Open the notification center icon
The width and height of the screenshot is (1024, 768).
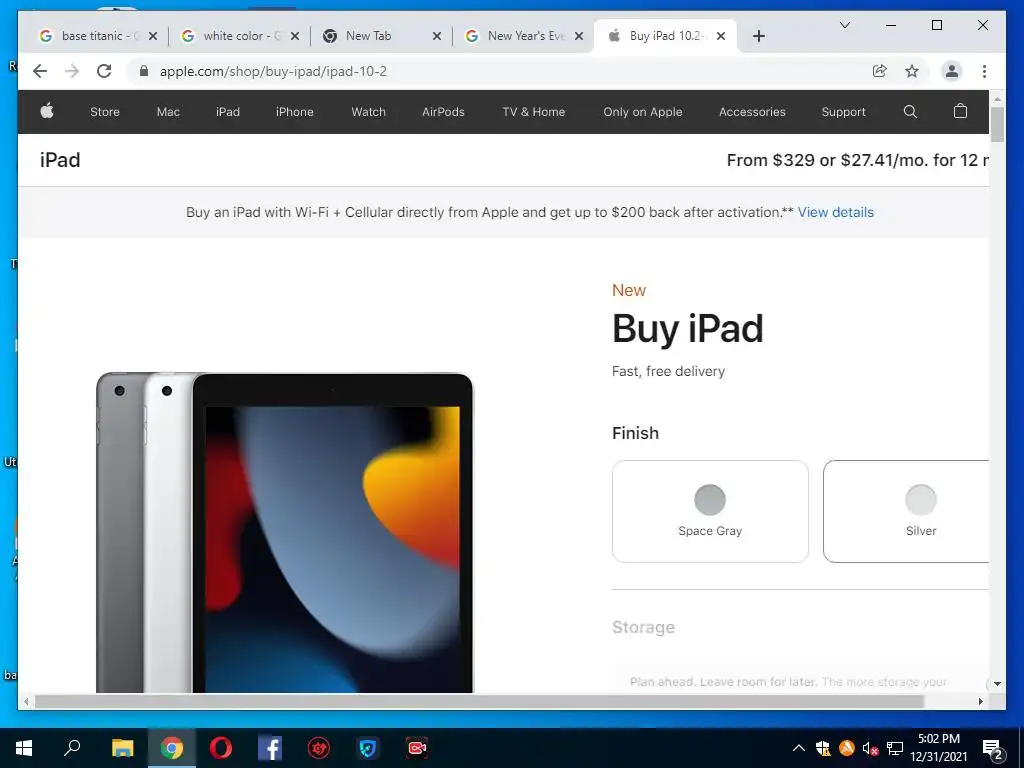pos(993,748)
